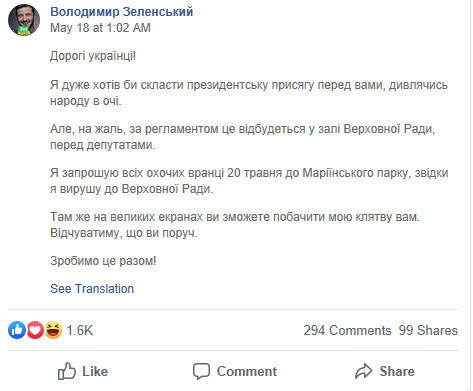The height and width of the screenshot is (391, 473).
Task: Click the Comment button label
Action: (x=247, y=371)
